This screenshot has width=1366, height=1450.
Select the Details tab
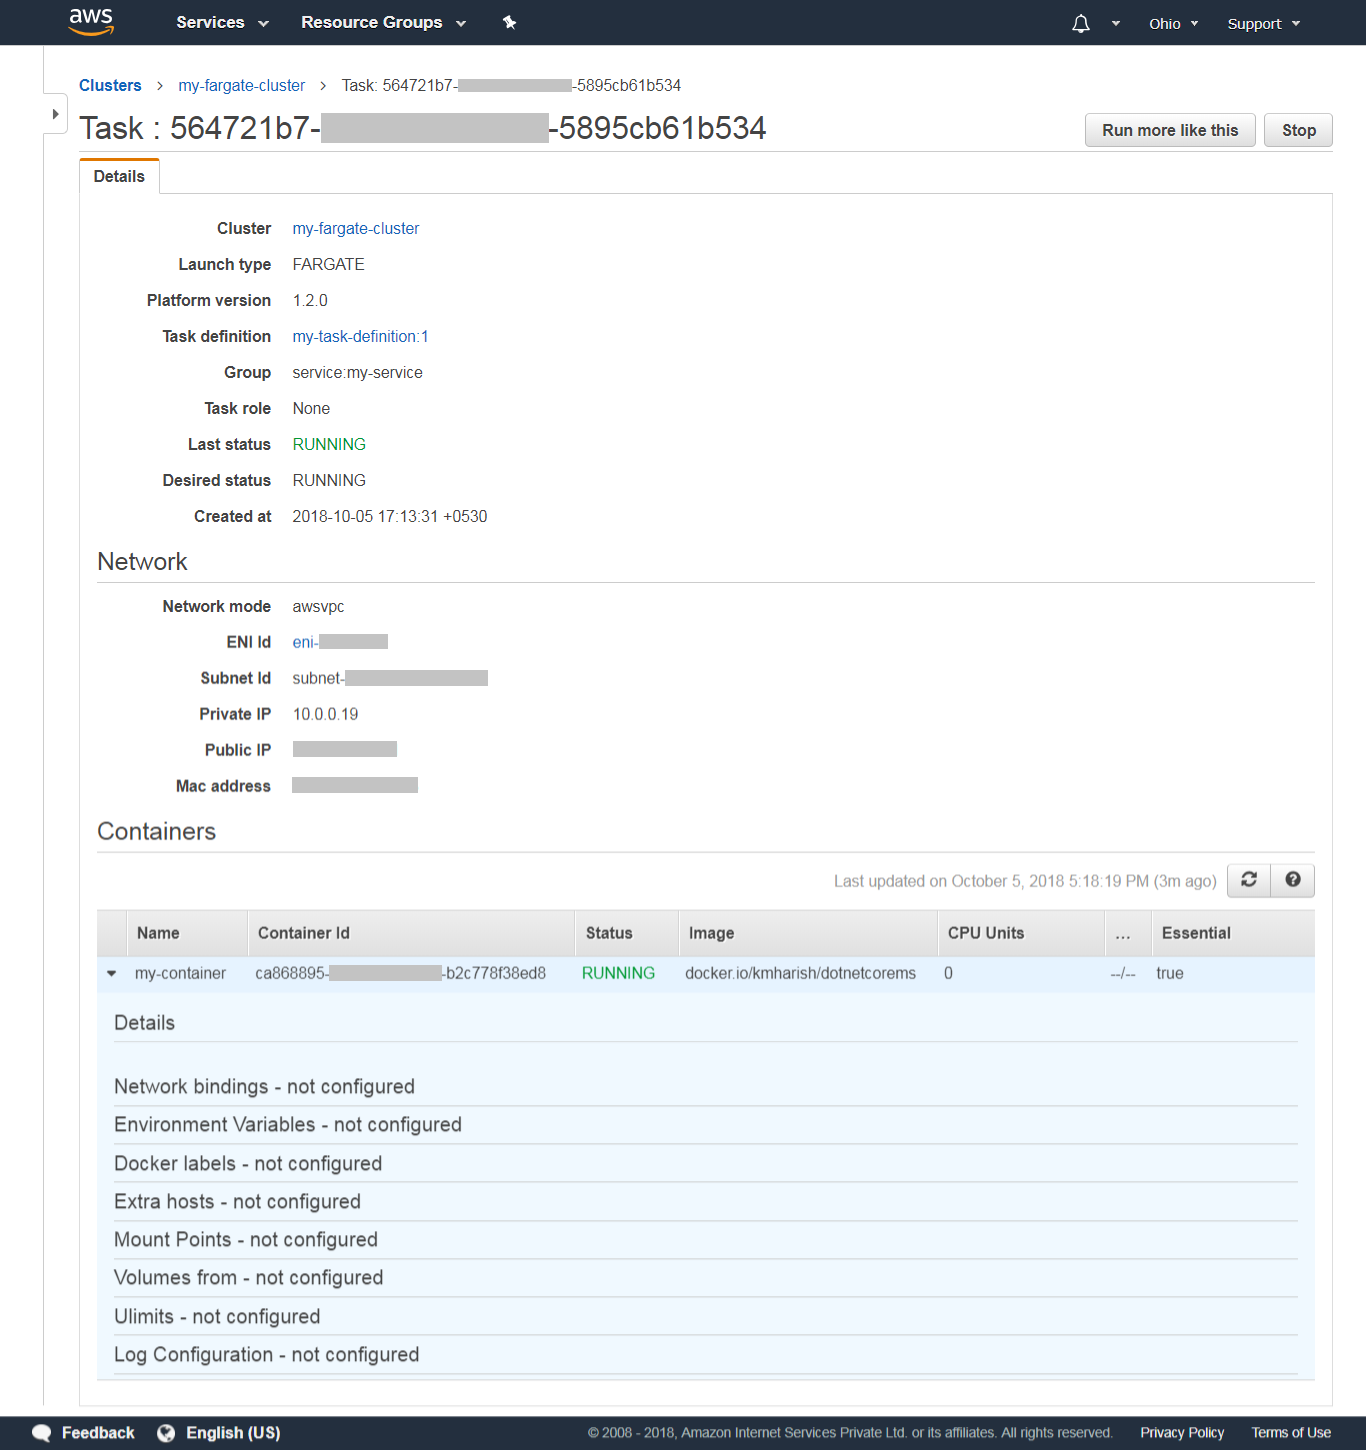(x=119, y=176)
